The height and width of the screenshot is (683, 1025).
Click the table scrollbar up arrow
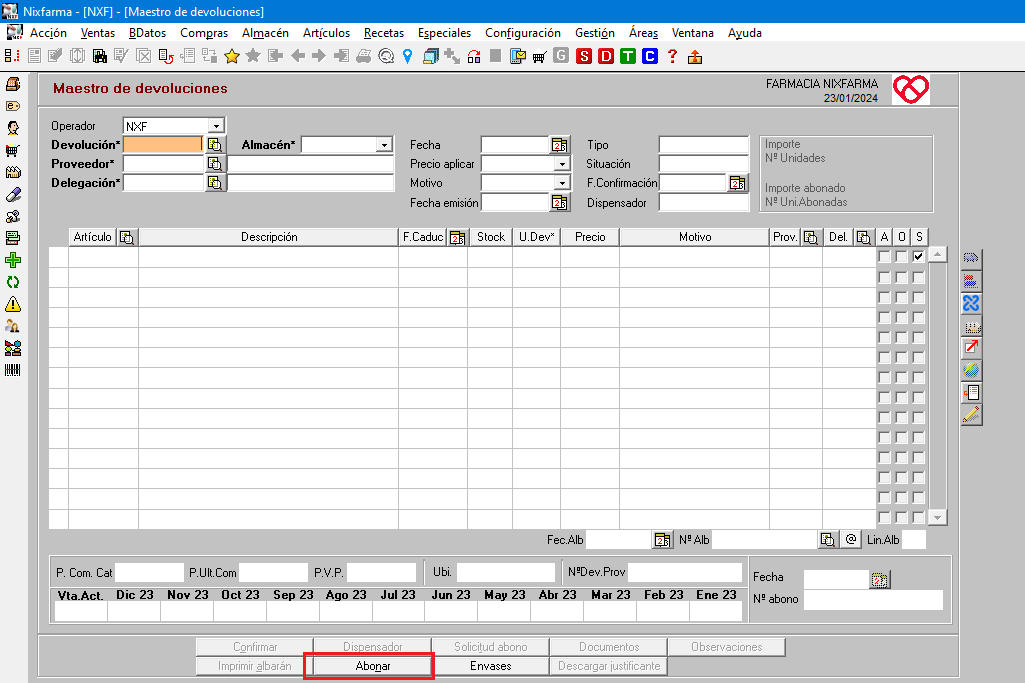pos(937,254)
